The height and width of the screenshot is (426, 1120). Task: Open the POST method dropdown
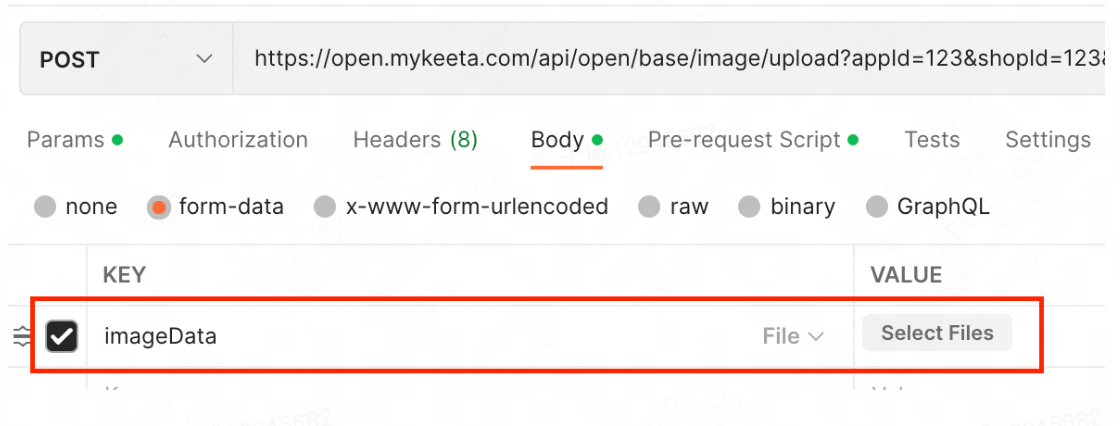click(126, 59)
